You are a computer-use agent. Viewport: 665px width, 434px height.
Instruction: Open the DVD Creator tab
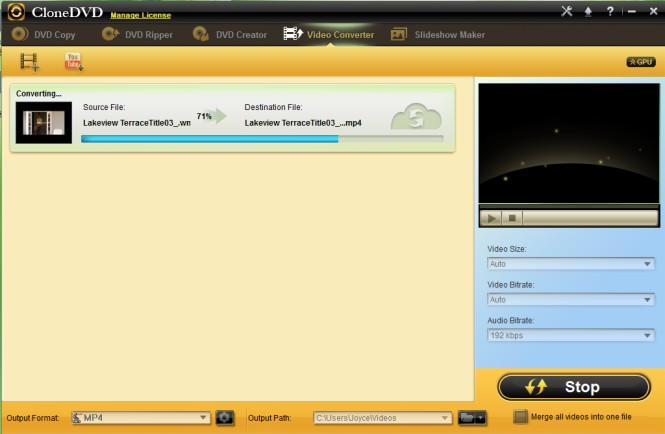pos(230,35)
